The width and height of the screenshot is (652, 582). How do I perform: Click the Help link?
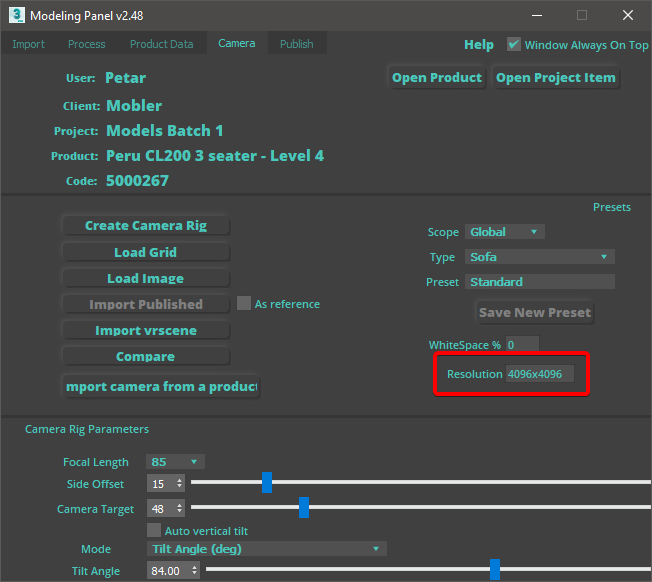point(478,45)
